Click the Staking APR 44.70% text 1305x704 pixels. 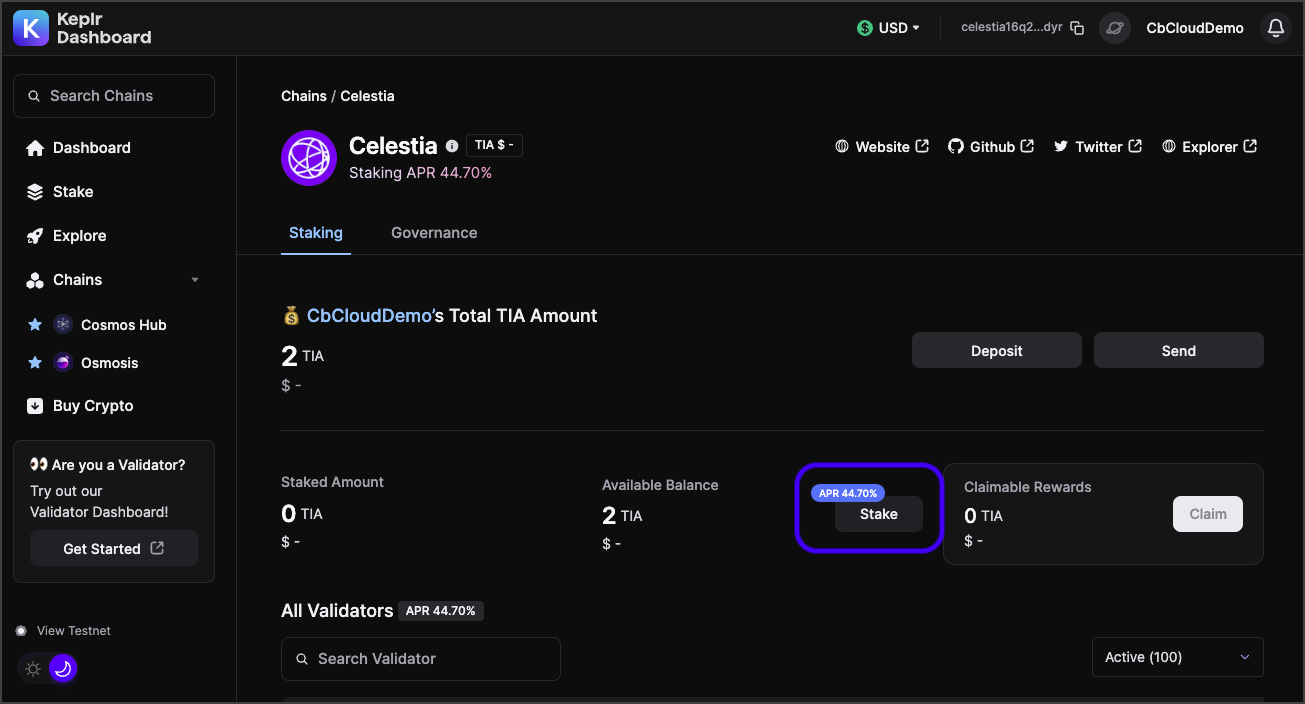tap(420, 173)
